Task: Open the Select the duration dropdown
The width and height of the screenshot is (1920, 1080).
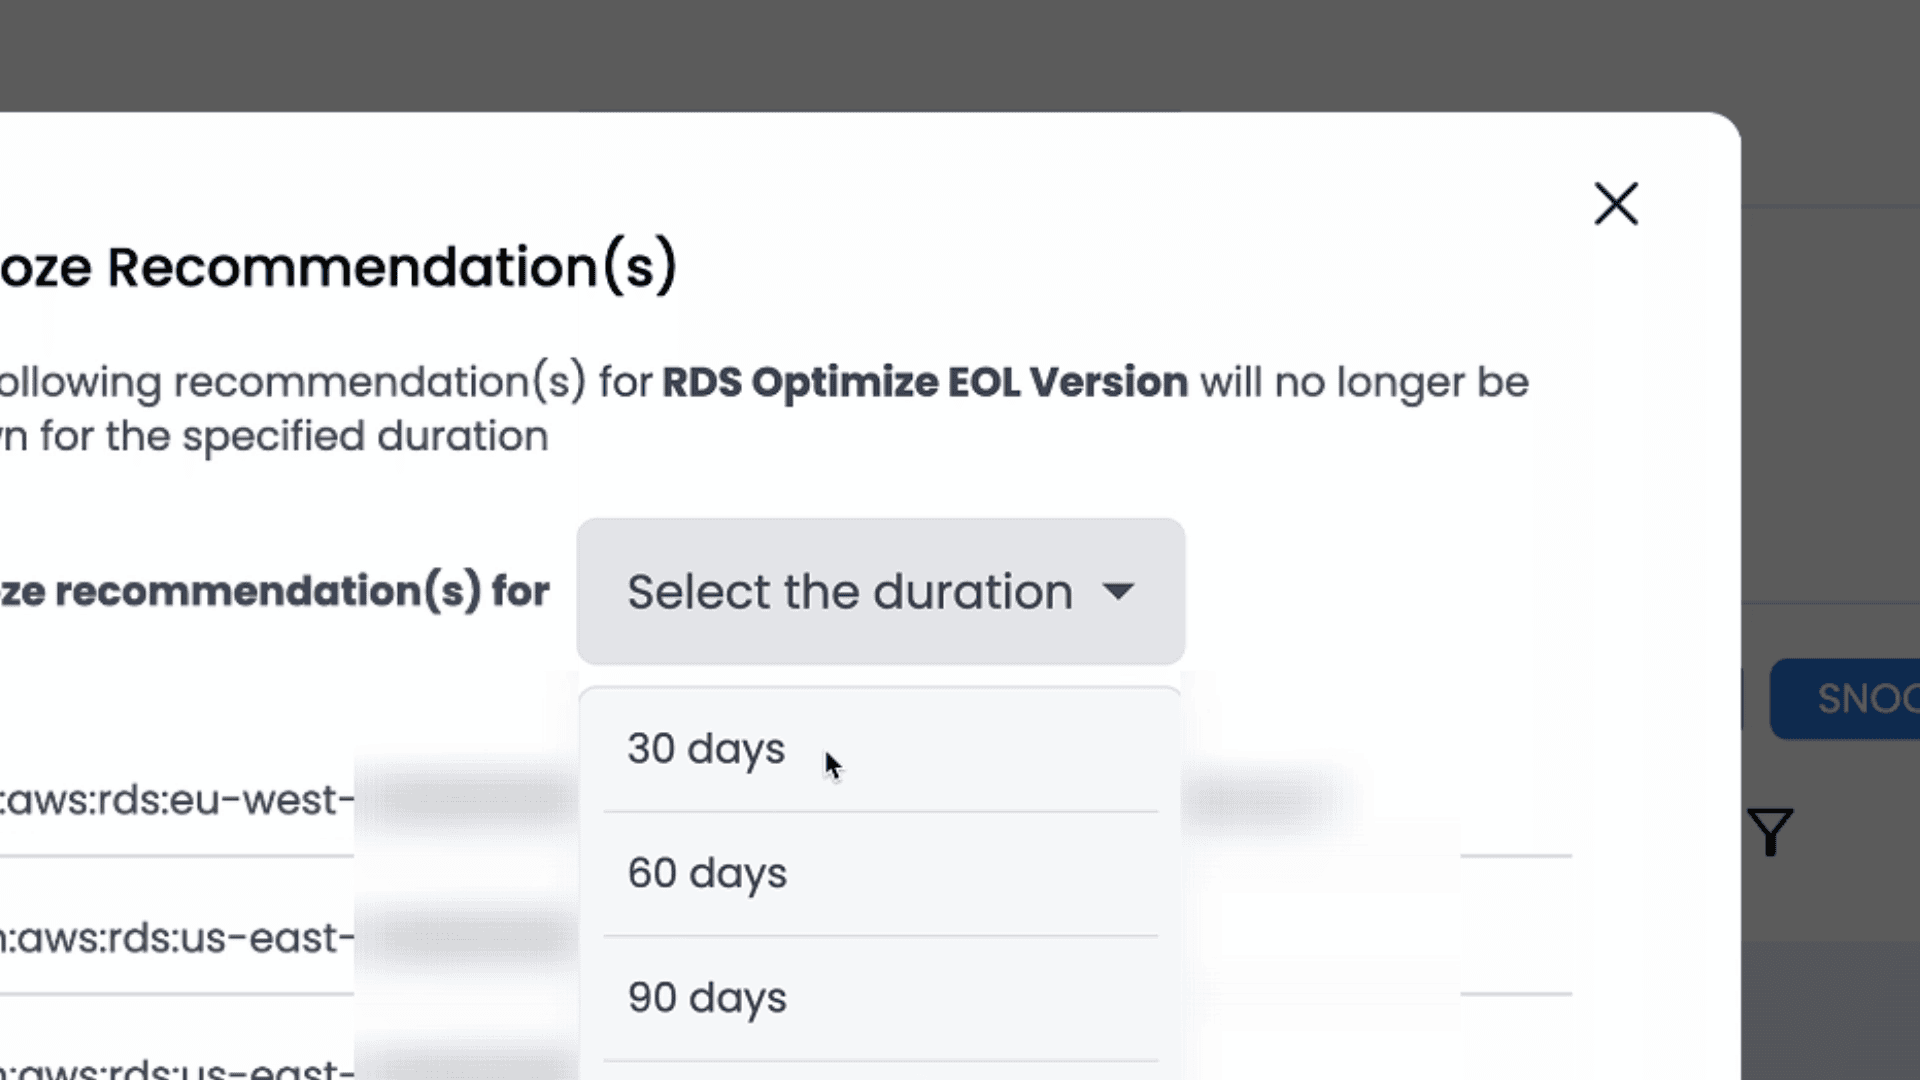Action: tap(880, 591)
